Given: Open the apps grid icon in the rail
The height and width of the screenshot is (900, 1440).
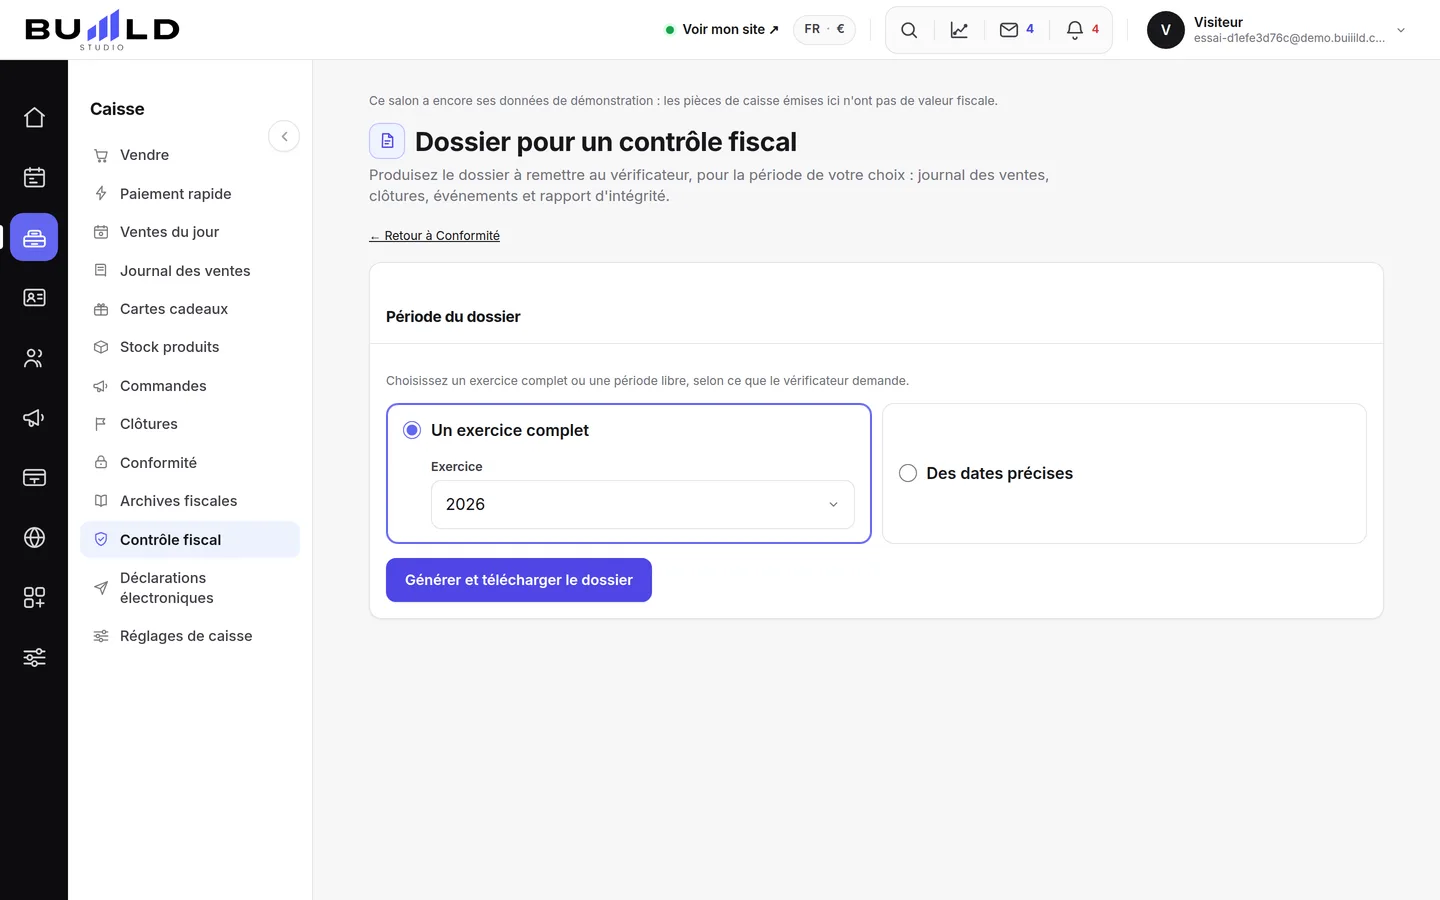Looking at the screenshot, I should pos(34,598).
